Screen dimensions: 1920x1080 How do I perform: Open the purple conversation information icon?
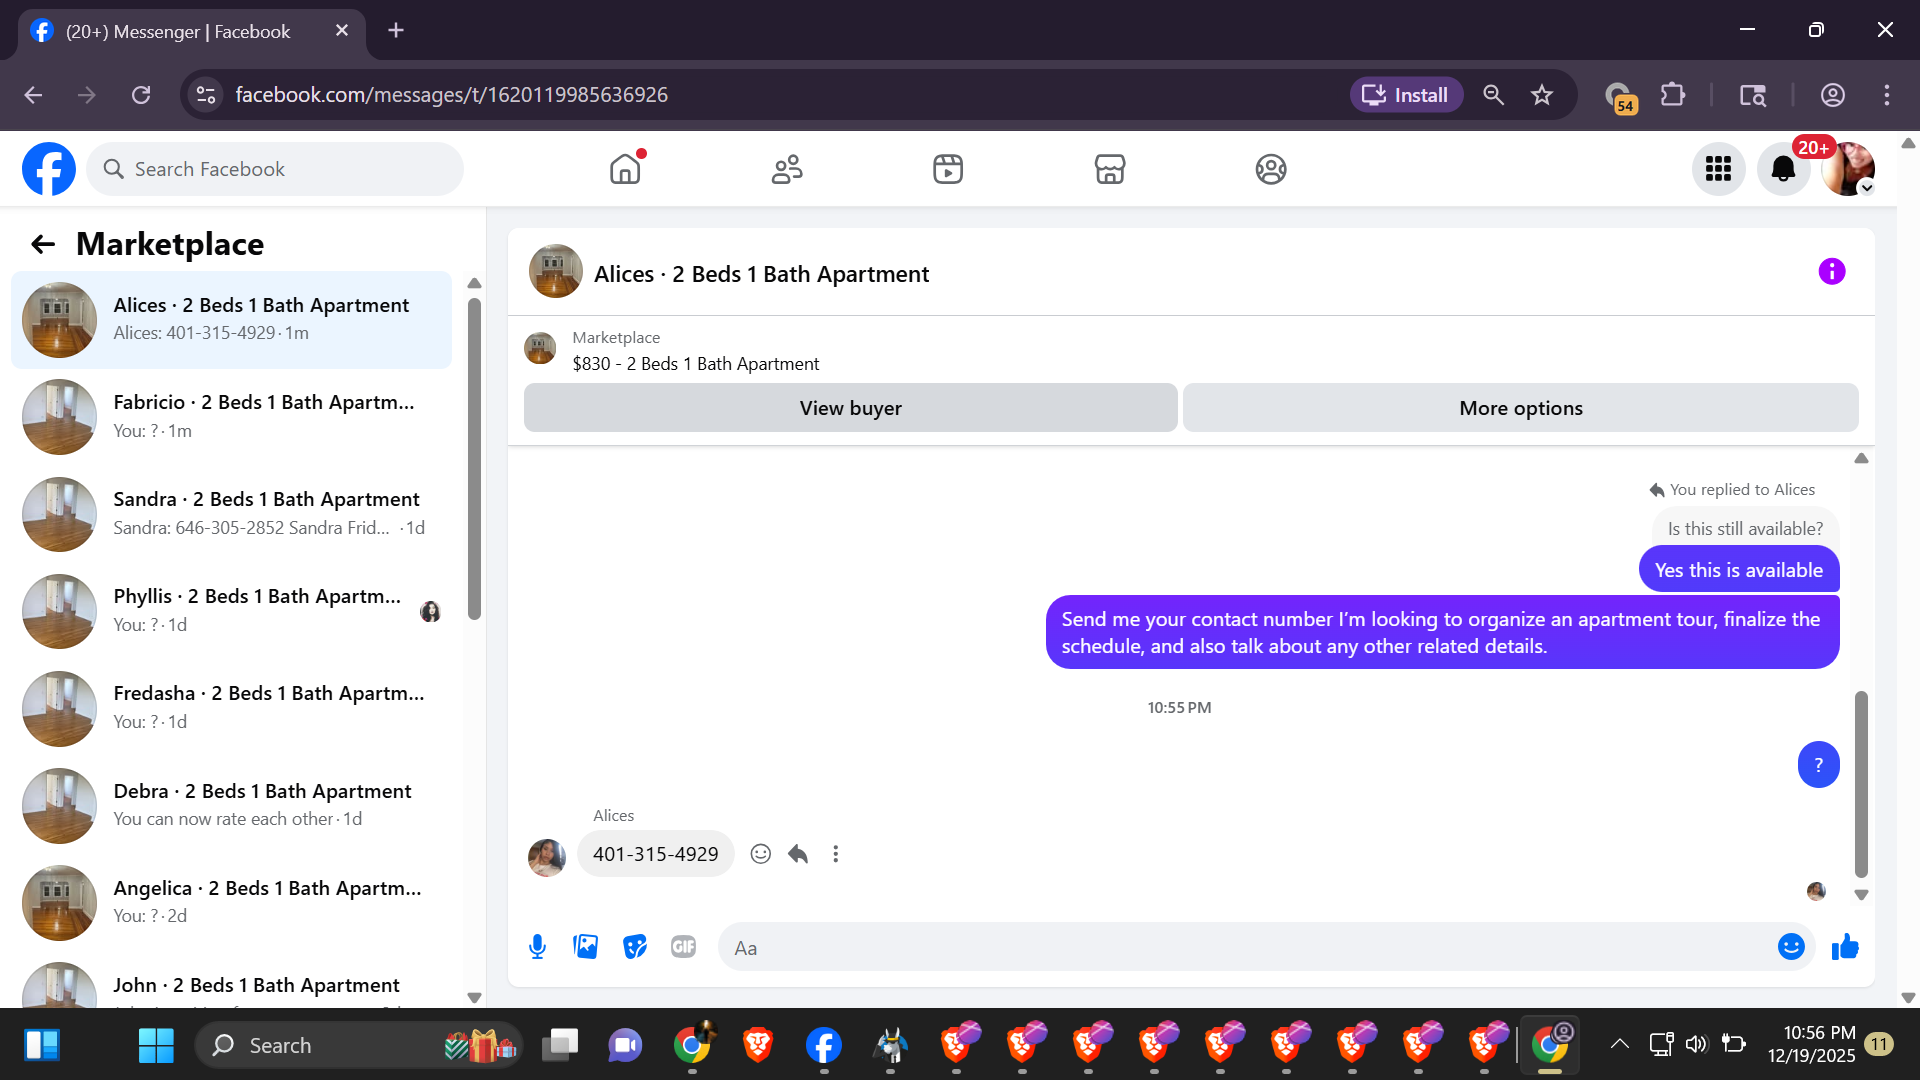point(1831,272)
